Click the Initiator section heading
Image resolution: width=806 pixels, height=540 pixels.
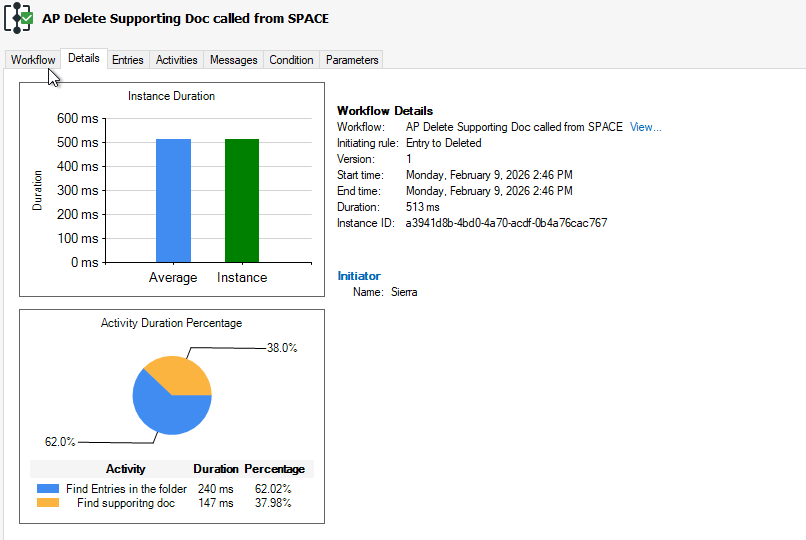coord(359,275)
